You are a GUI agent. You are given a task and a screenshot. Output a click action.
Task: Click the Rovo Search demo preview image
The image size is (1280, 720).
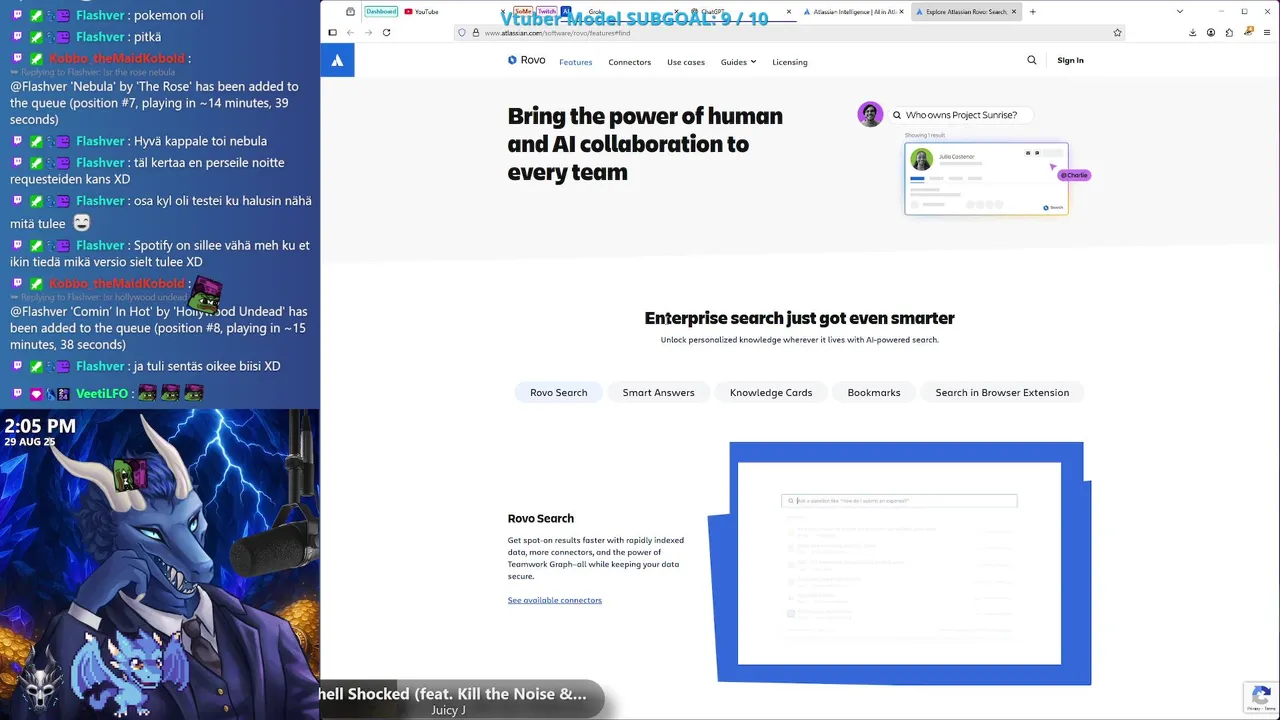pyautogui.click(x=899, y=563)
